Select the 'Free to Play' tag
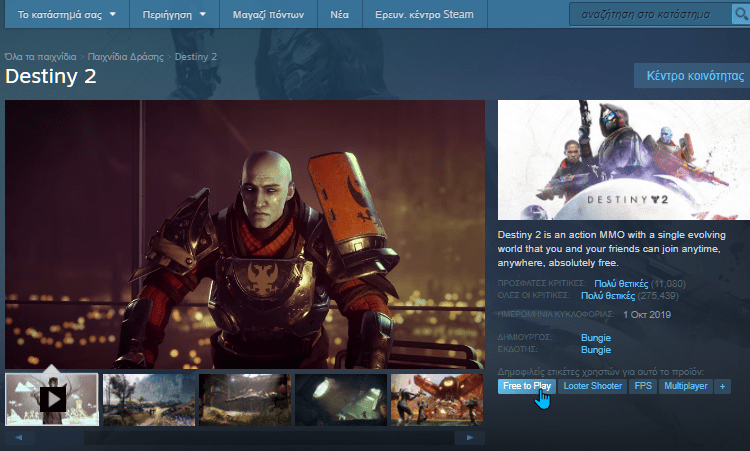Screen dimensions: 750x451 (527, 386)
